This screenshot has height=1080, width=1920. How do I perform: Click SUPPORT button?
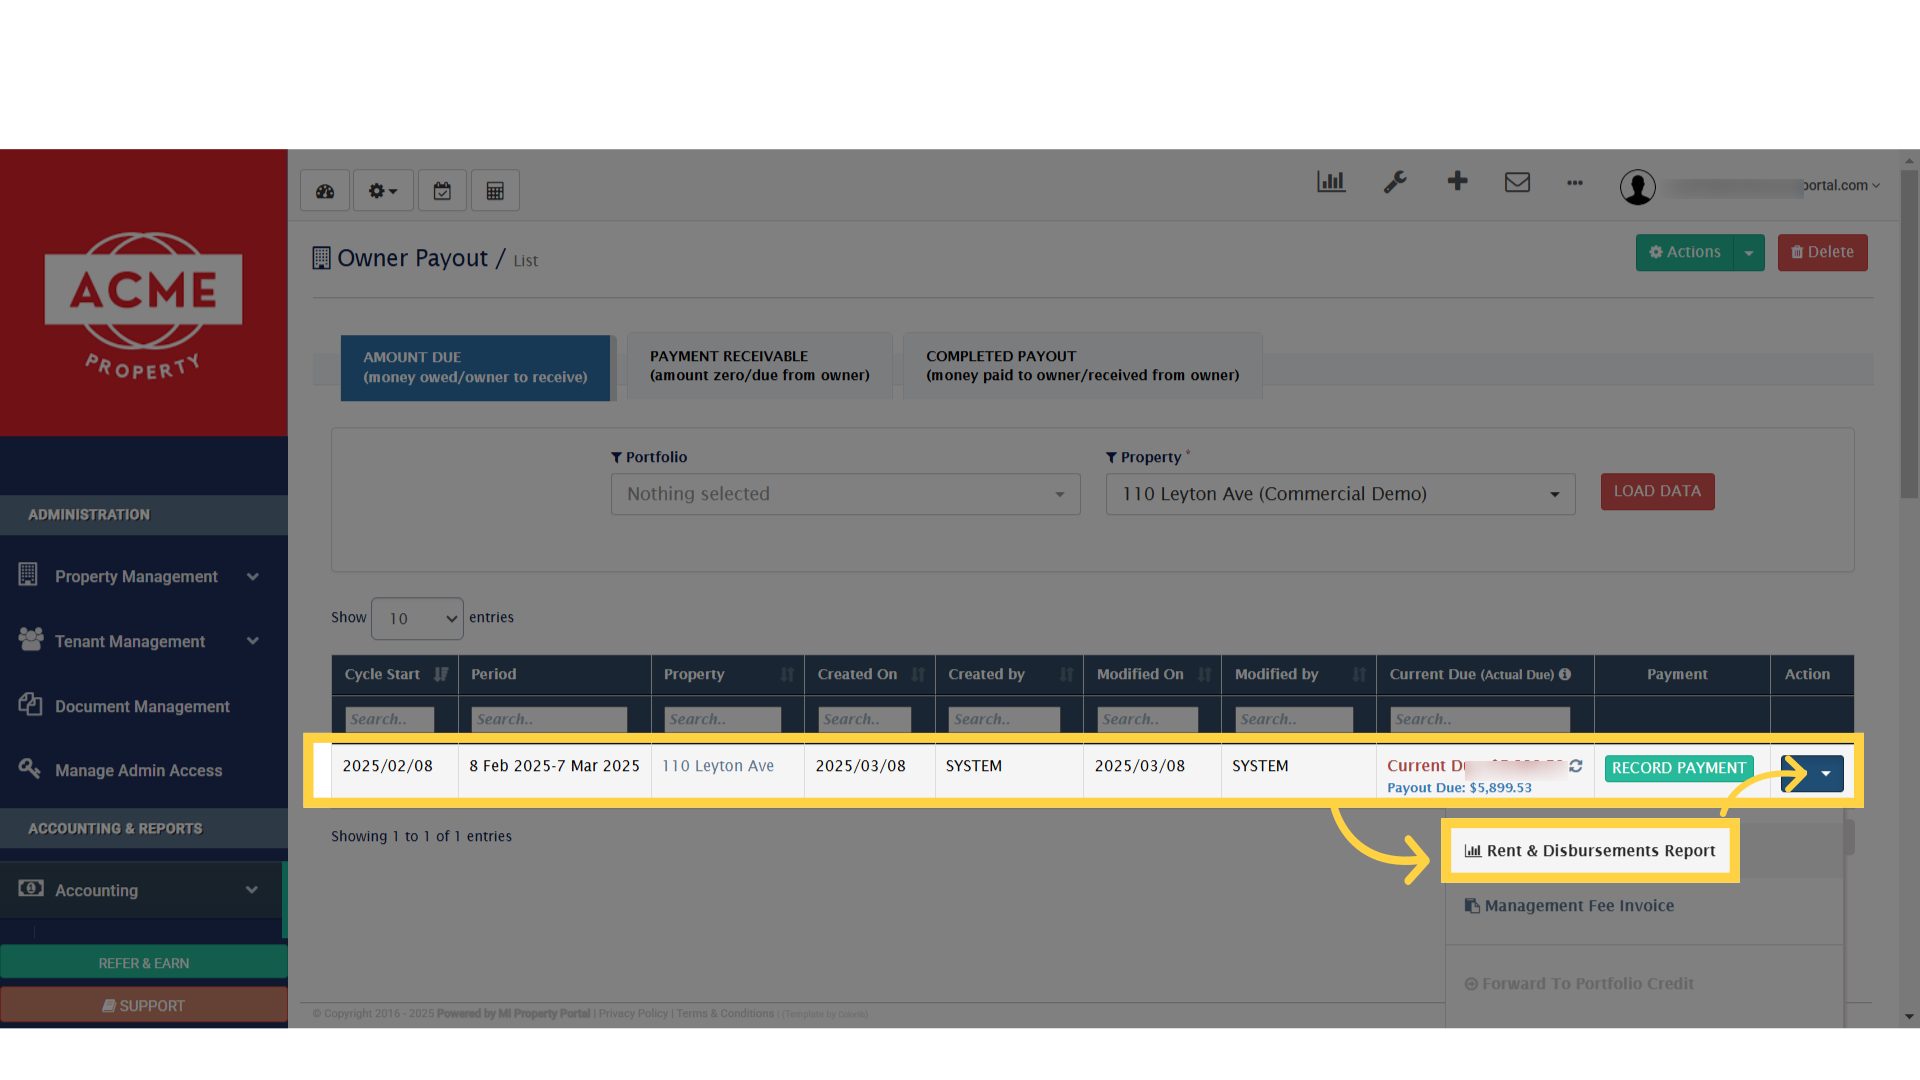coord(144,1006)
